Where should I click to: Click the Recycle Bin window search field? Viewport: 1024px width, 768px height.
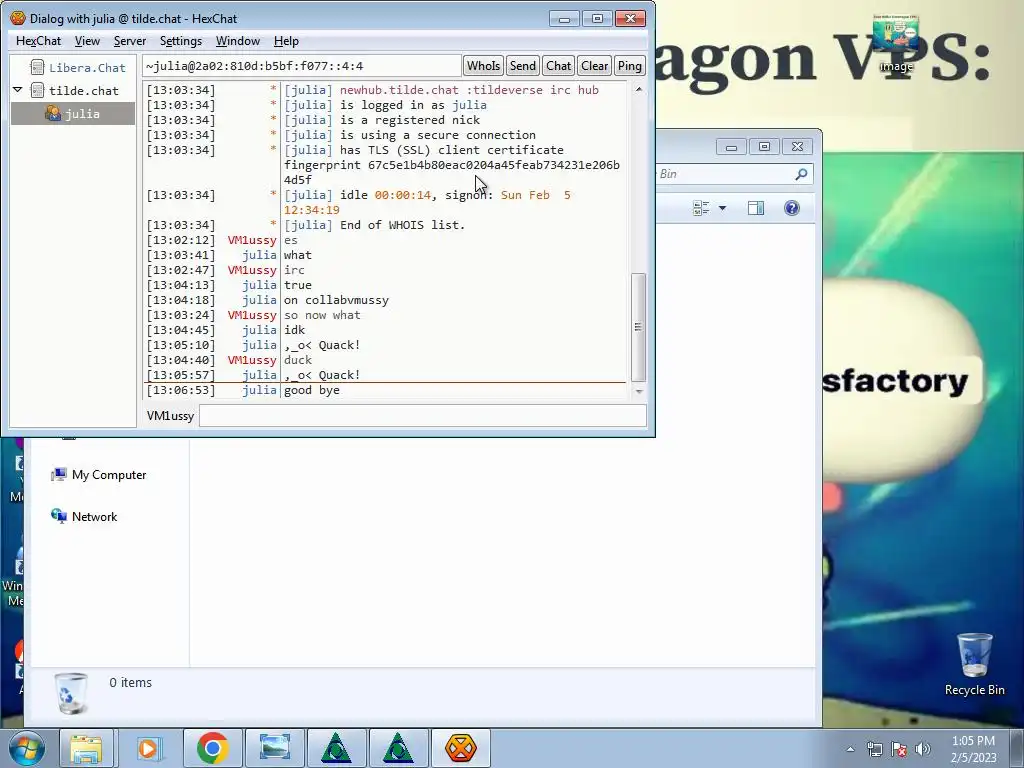coord(724,174)
